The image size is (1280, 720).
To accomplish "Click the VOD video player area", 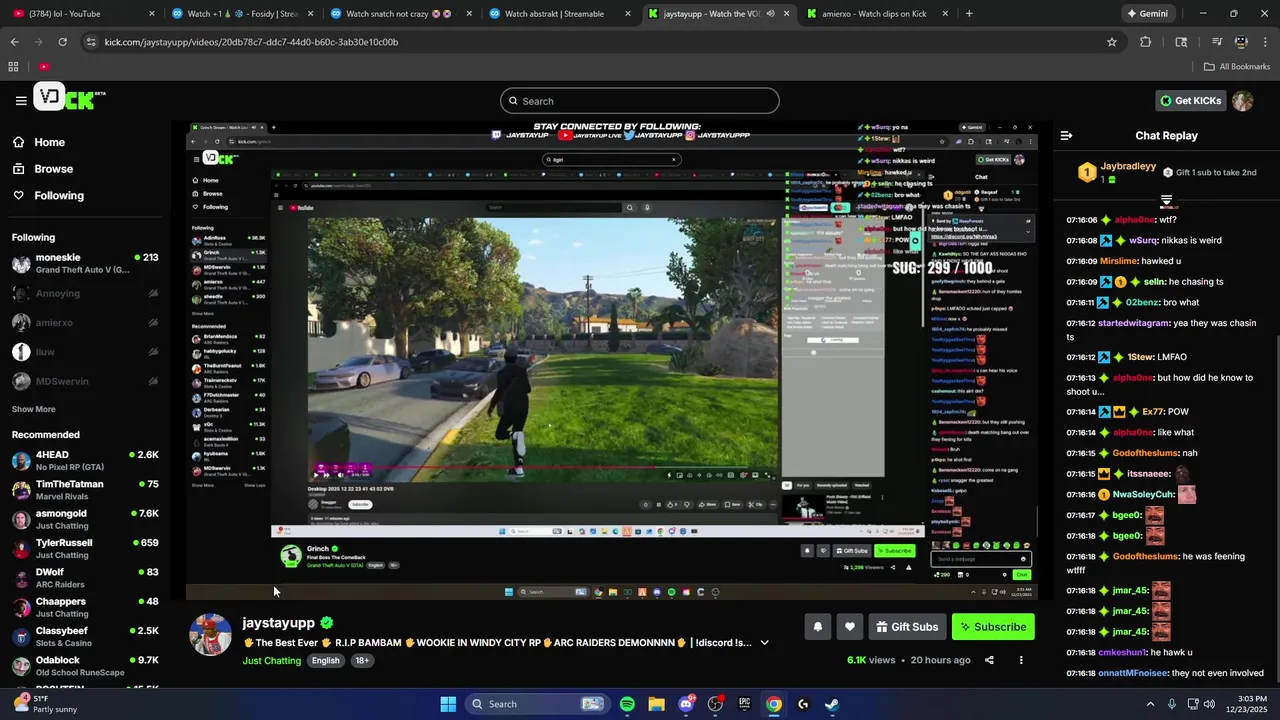I will pos(611,360).
